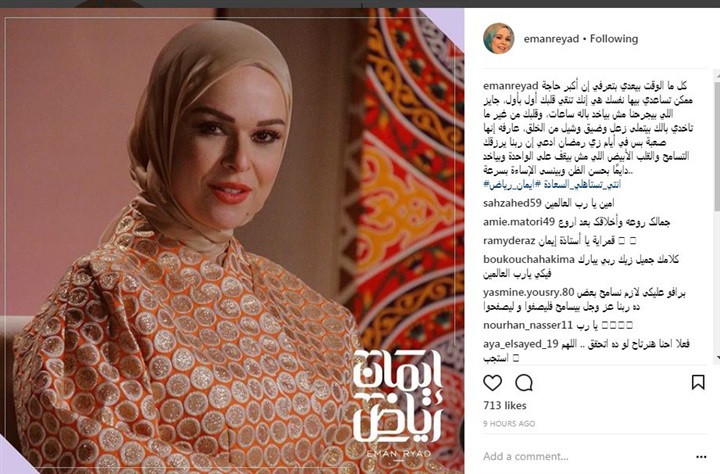Open the emanreyad username in the header
The width and height of the screenshot is (720, 474).
click(x=551, y=39)
